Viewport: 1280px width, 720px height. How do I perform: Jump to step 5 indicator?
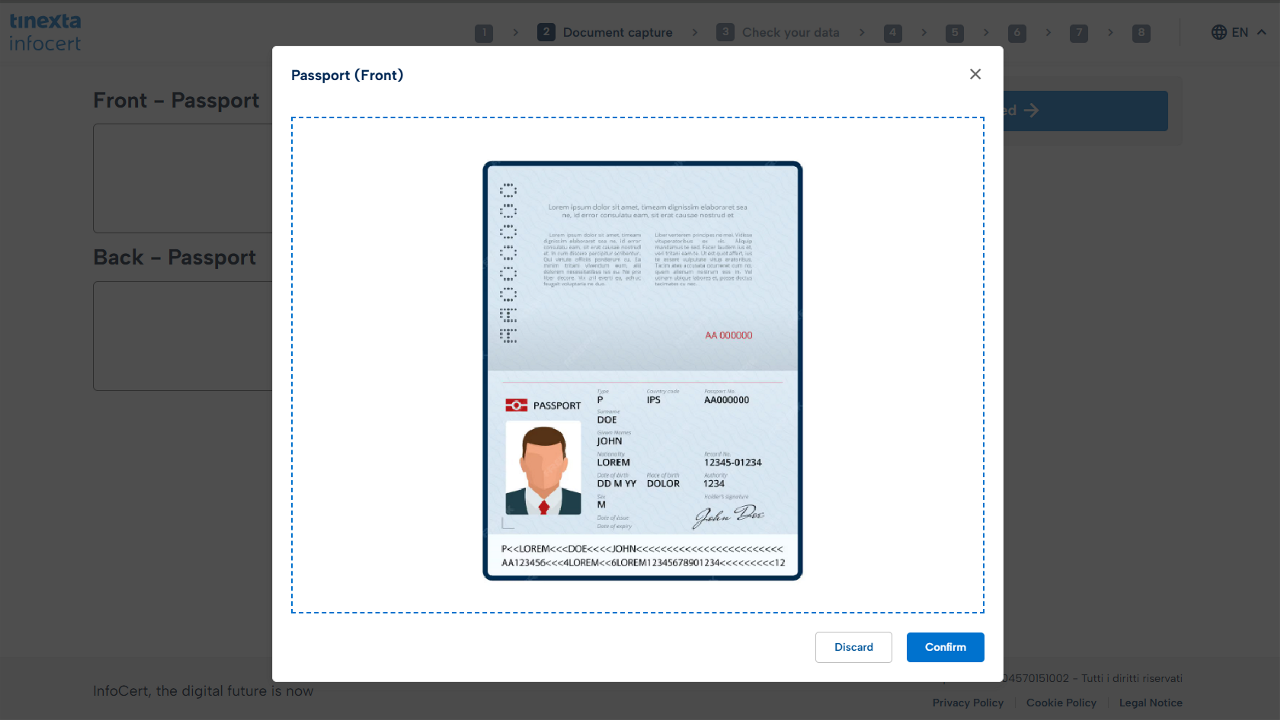(955, 33)
